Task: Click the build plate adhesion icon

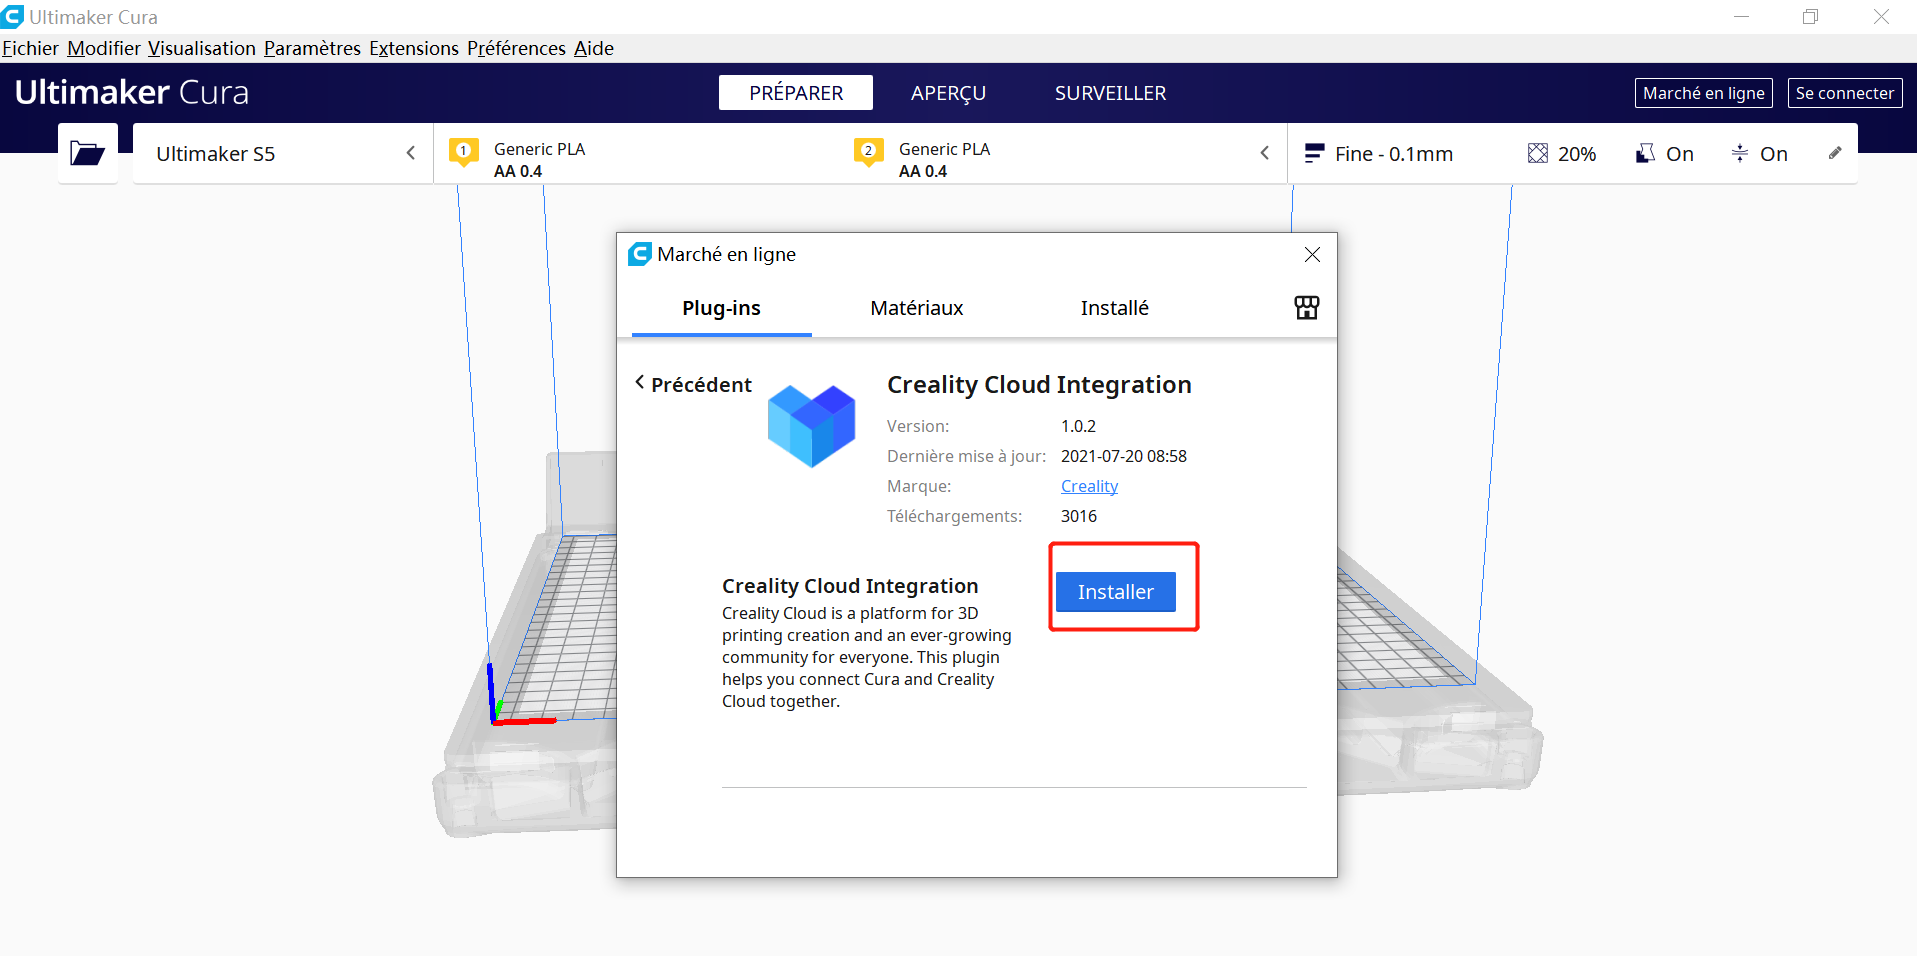Action: 1740,153
